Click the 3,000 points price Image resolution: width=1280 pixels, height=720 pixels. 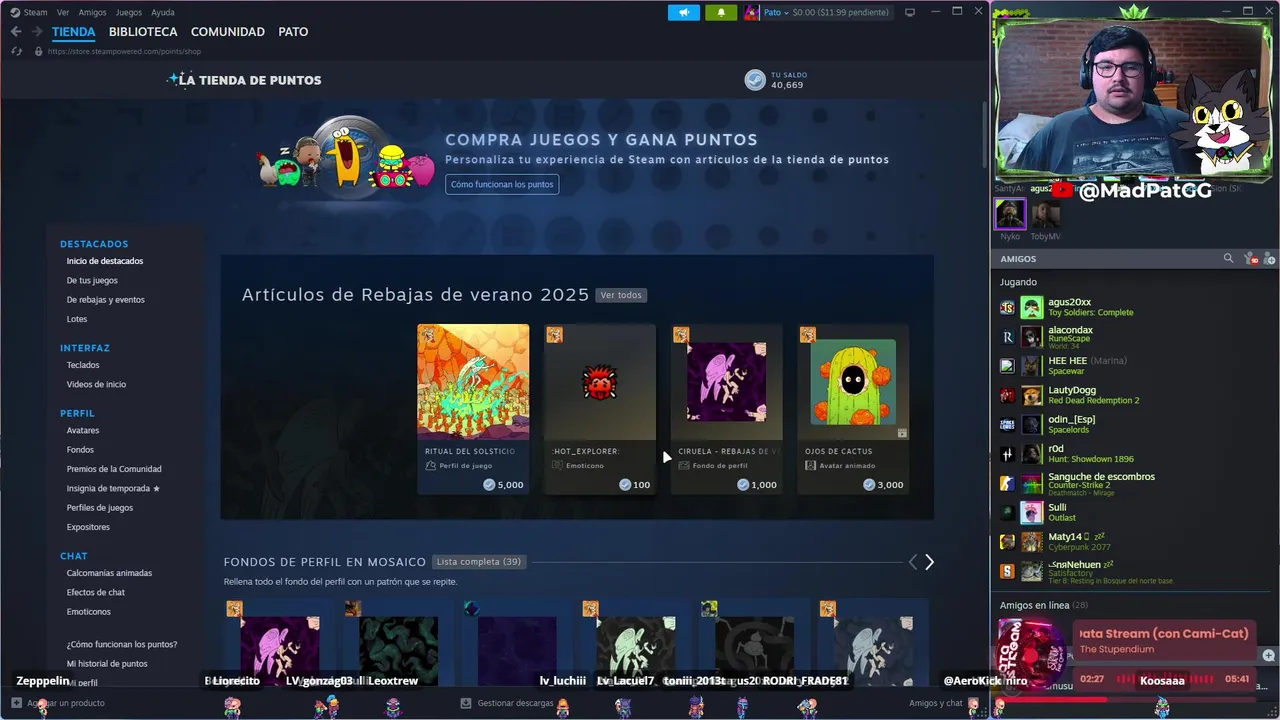883,485
